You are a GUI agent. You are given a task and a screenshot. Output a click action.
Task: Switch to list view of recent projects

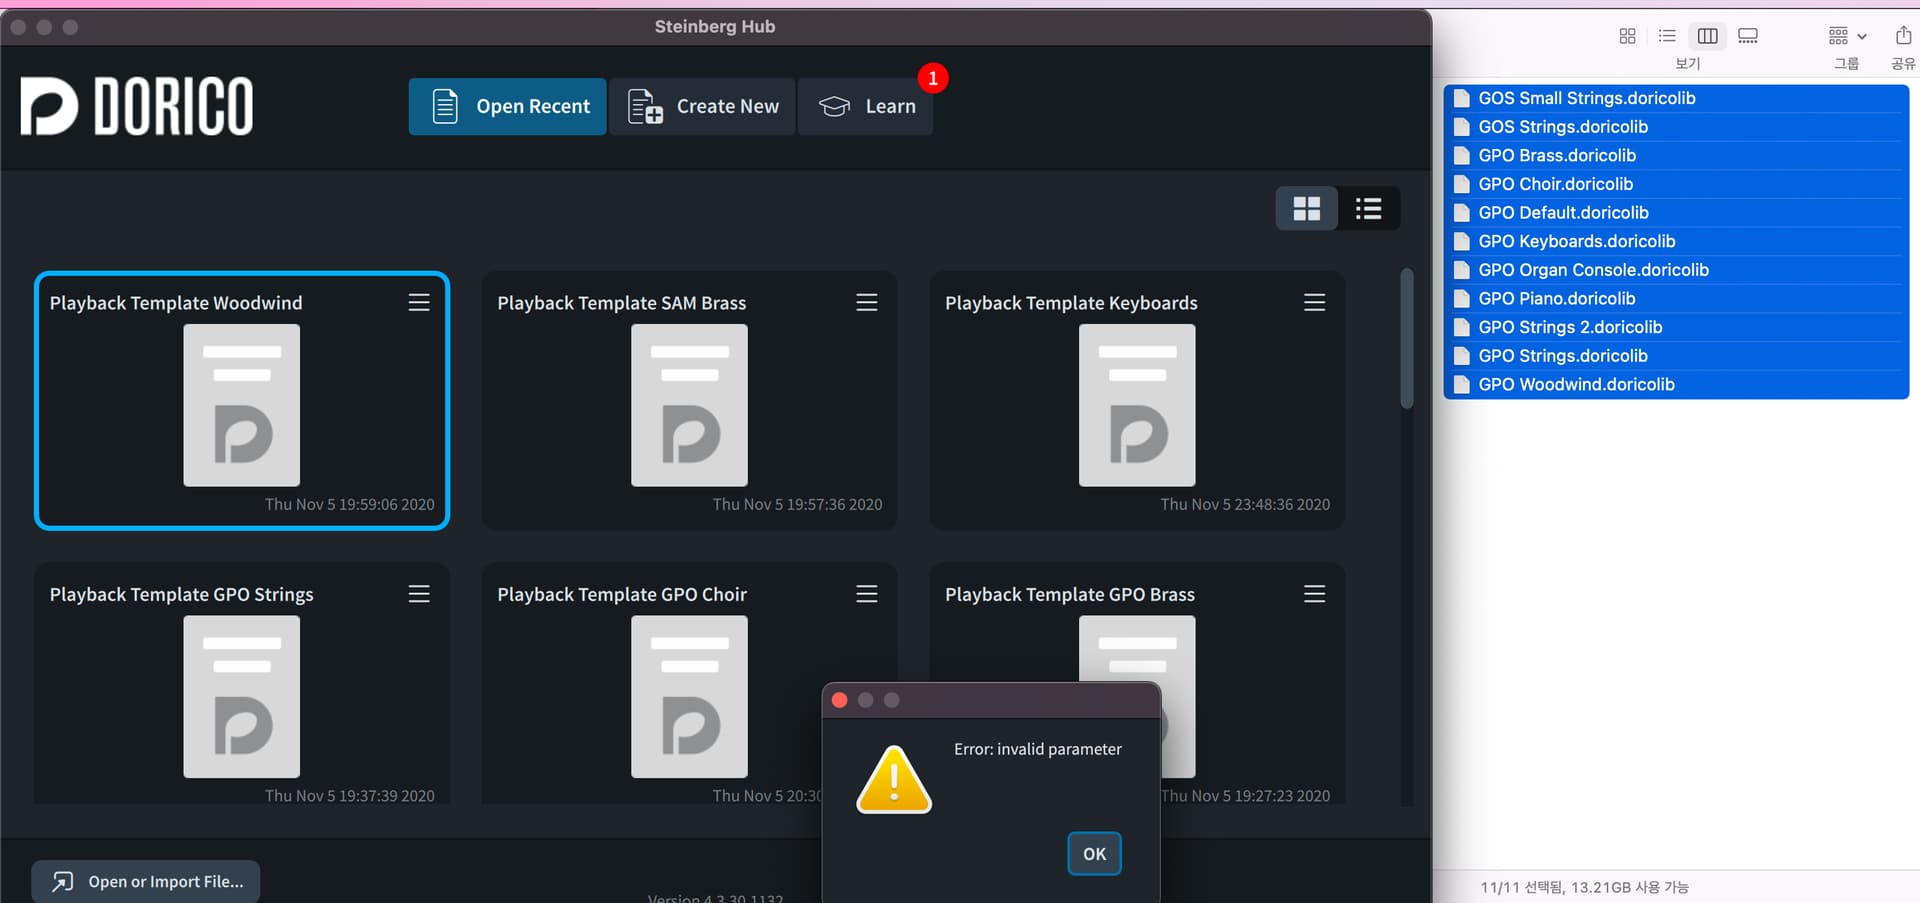(1368, 208)
